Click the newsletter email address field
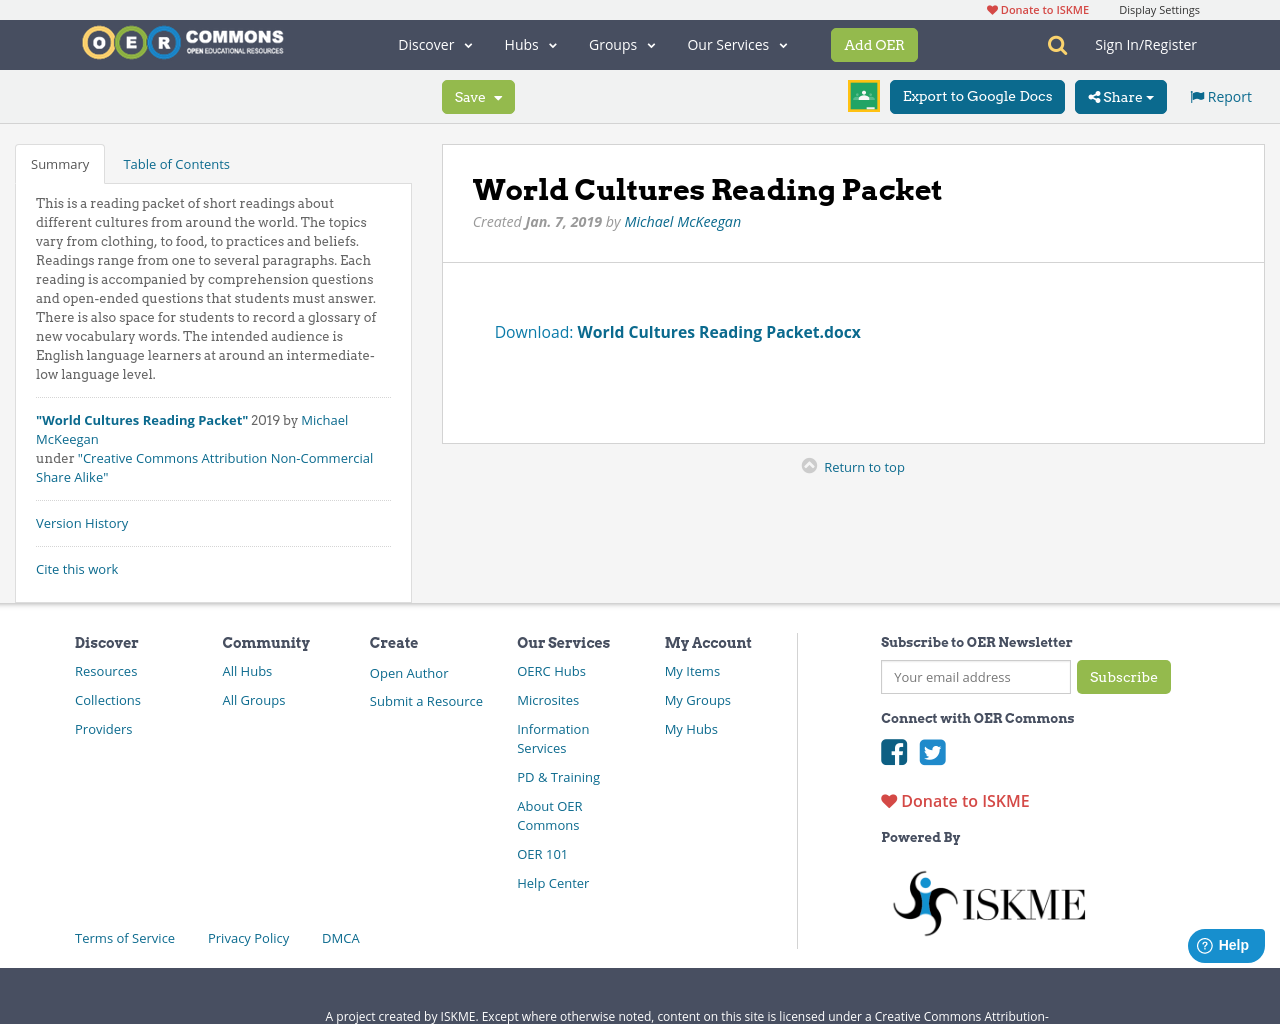Image resolution: width=1280 pixels, height=1024 pixels. pyautogui.click(x=975, y=676)
